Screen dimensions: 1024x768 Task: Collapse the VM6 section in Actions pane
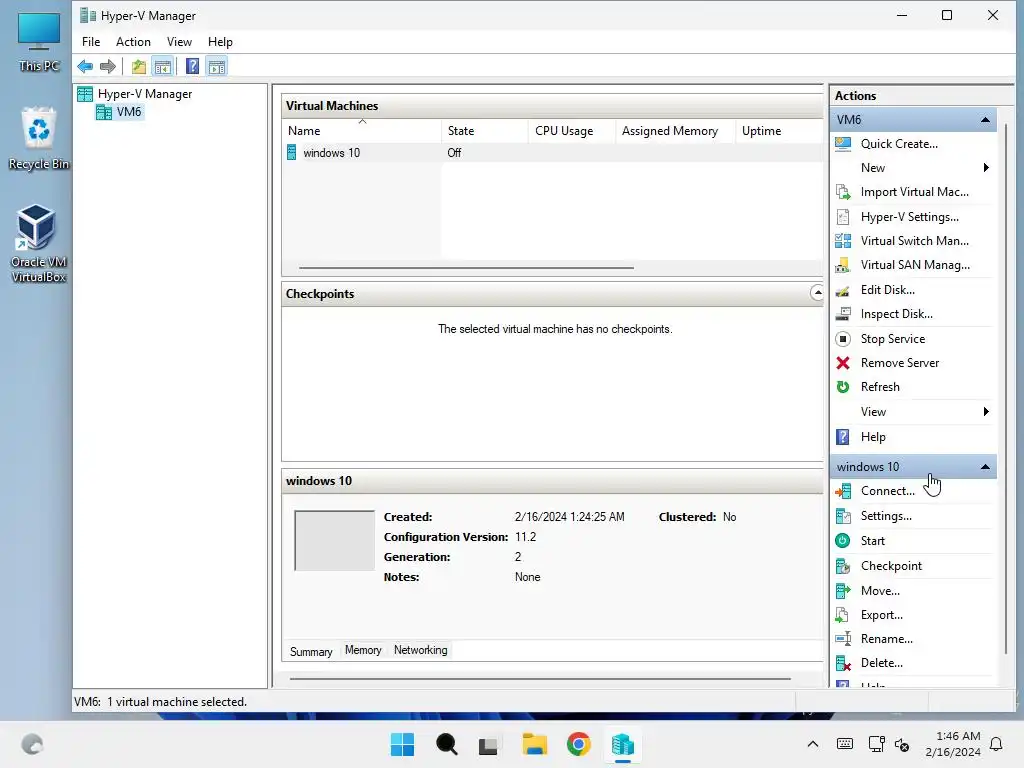pos(985,120)
